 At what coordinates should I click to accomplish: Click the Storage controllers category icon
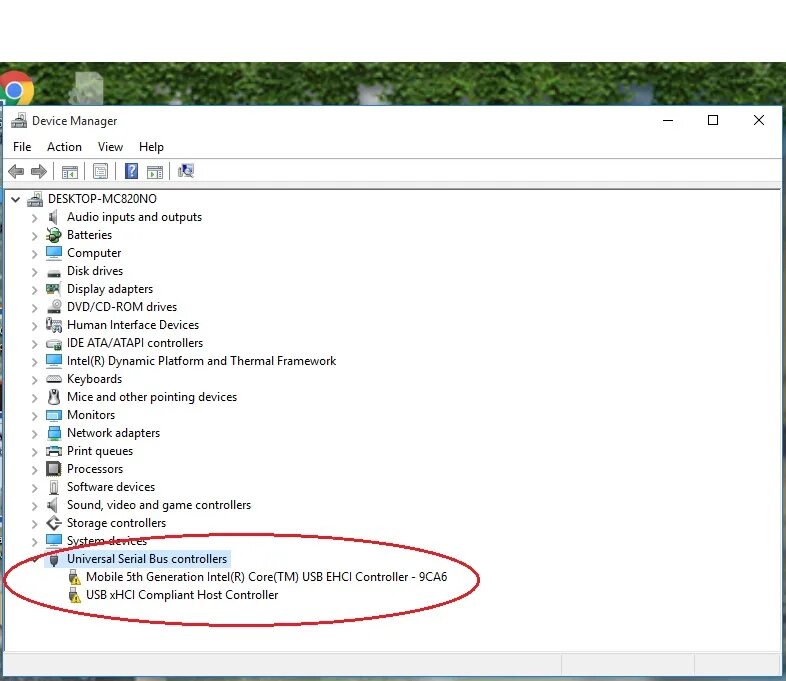pos(54,523)
